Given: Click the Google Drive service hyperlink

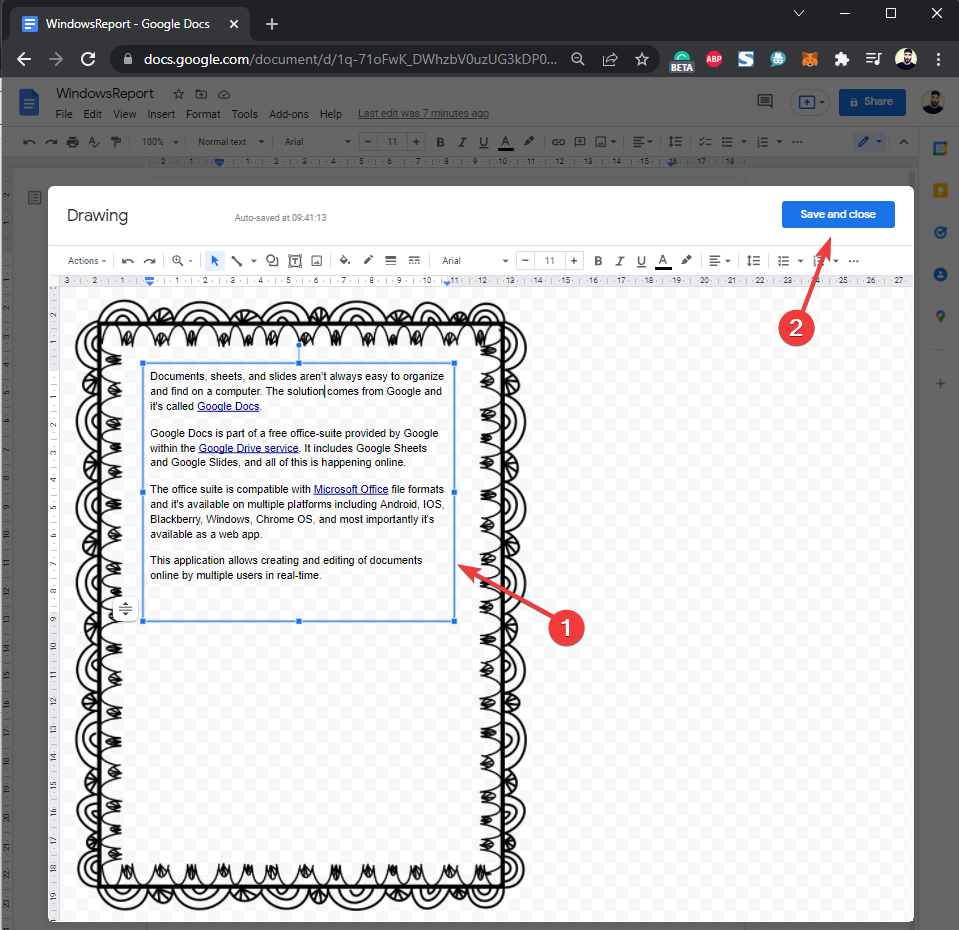Looking at the screenshot, I should [x=248, y=448].
